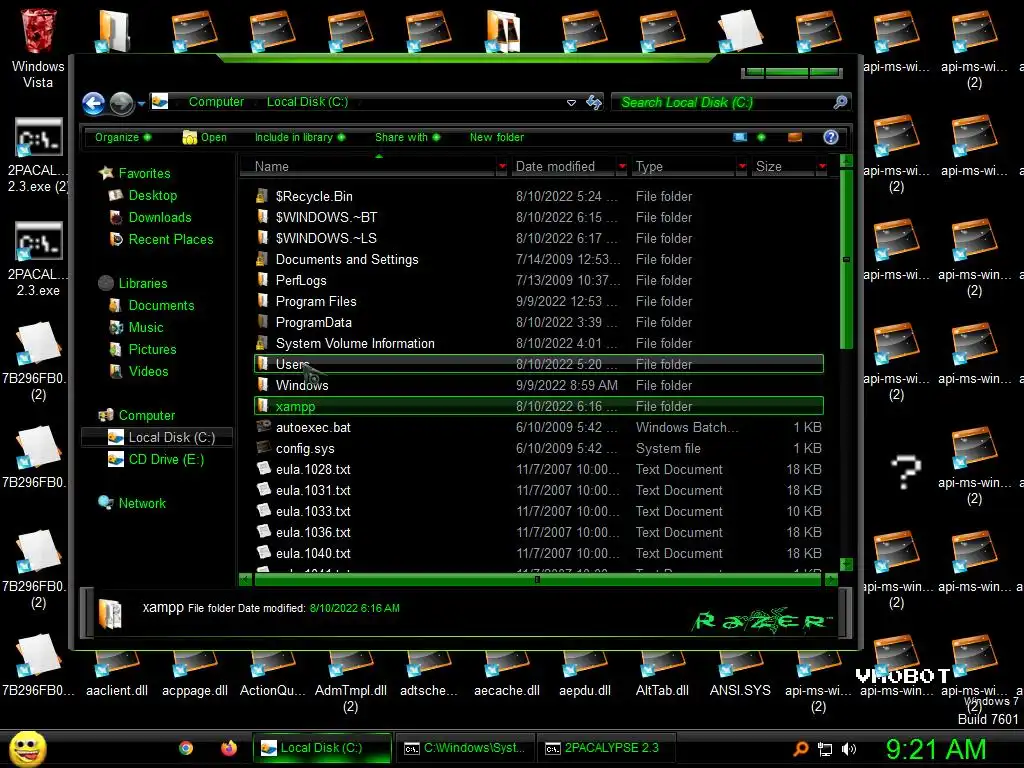The width and height of the screenshot is (1024, 768).
Task: Click the grey Forward arrow button
Action: (x=121, y=103)
